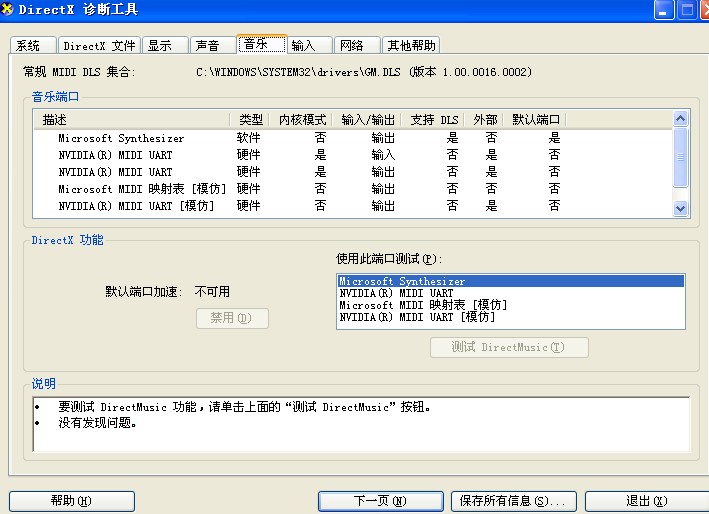Choose NVIDIA(R) MIDI UART [模仿] in test list
709x514 pixels.
click(x=510, y=317)
